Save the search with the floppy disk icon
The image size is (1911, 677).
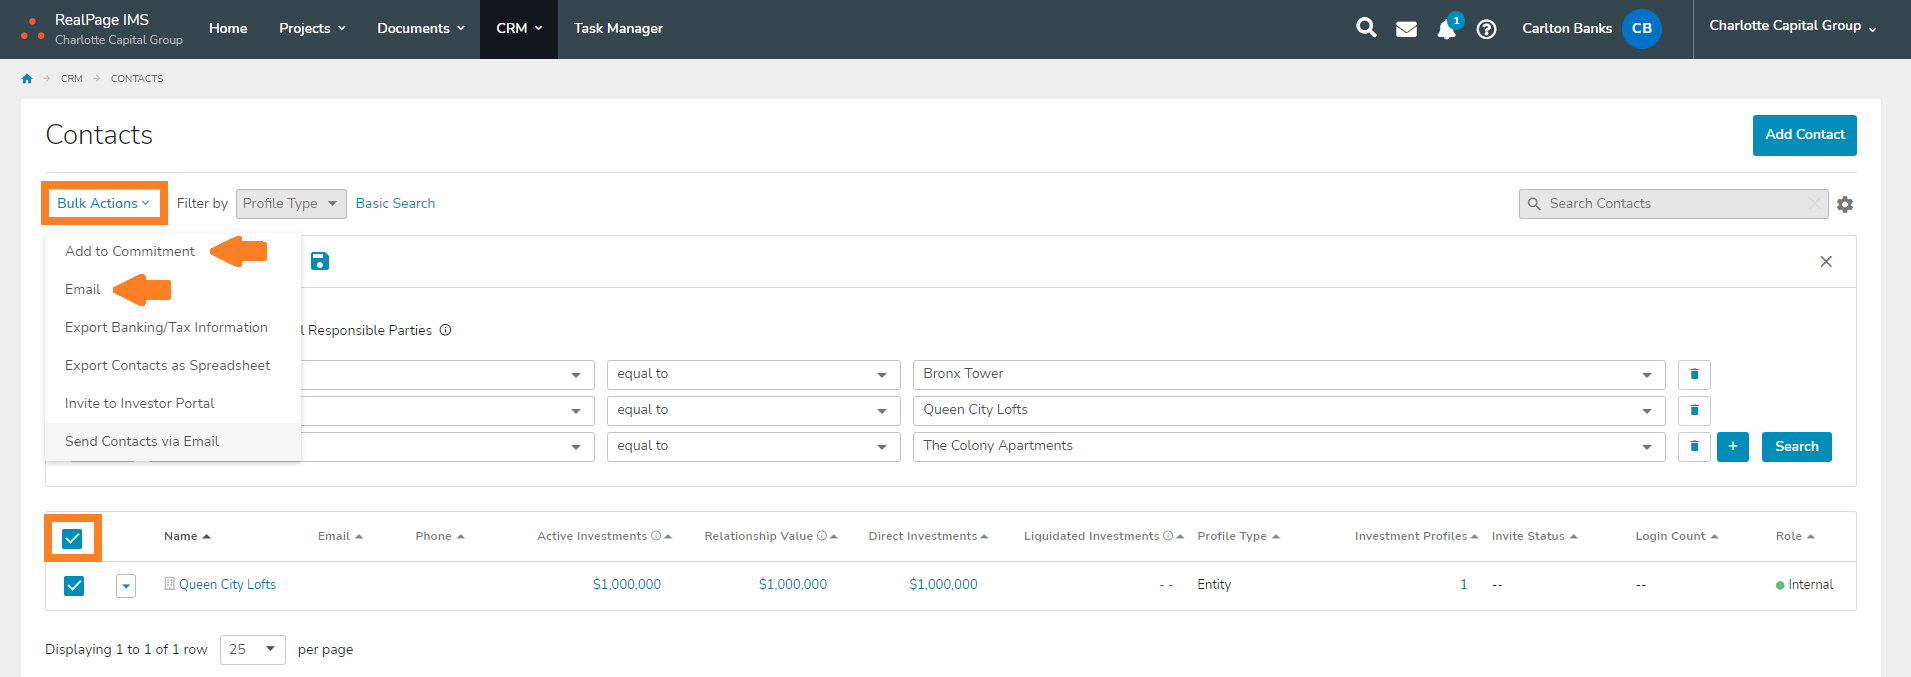[320, 261]
